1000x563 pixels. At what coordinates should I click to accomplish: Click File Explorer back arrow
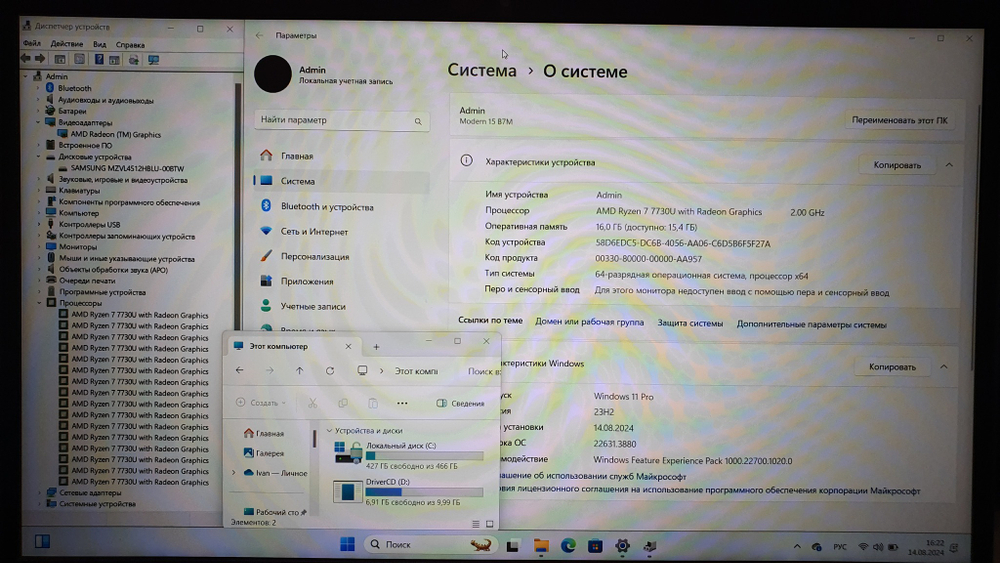[x=240, y=370]
